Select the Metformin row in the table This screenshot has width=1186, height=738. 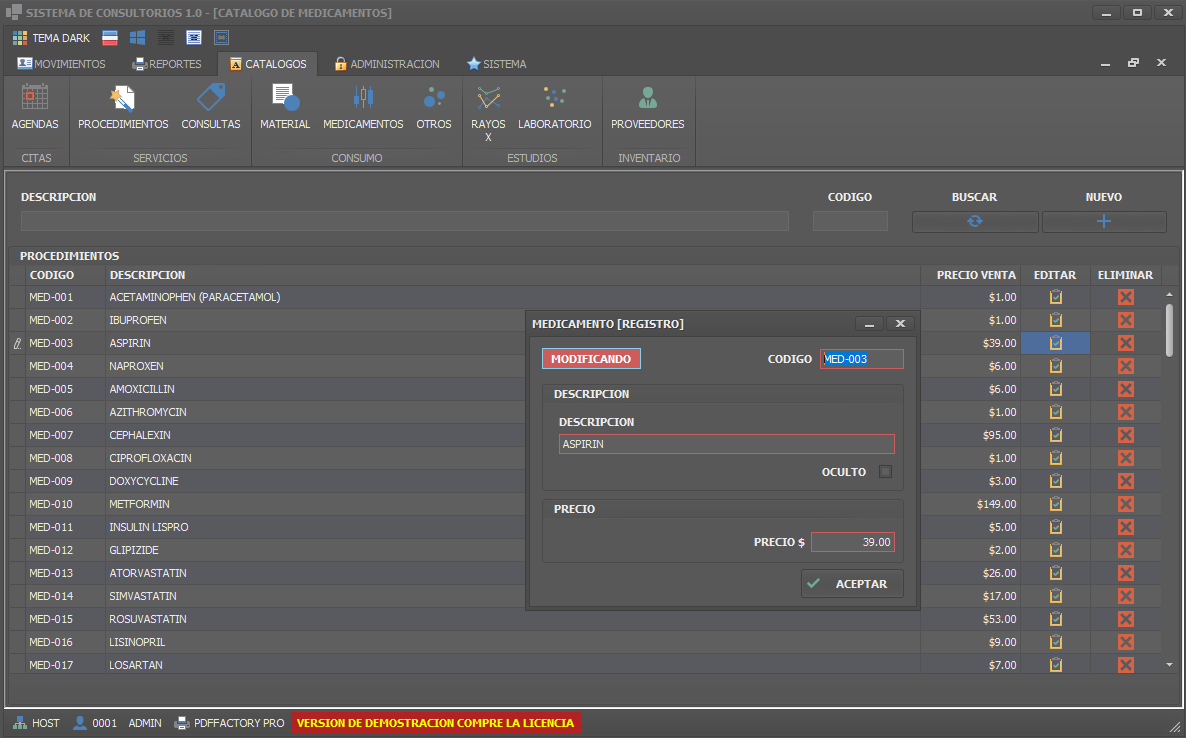[x=140, y=504]
